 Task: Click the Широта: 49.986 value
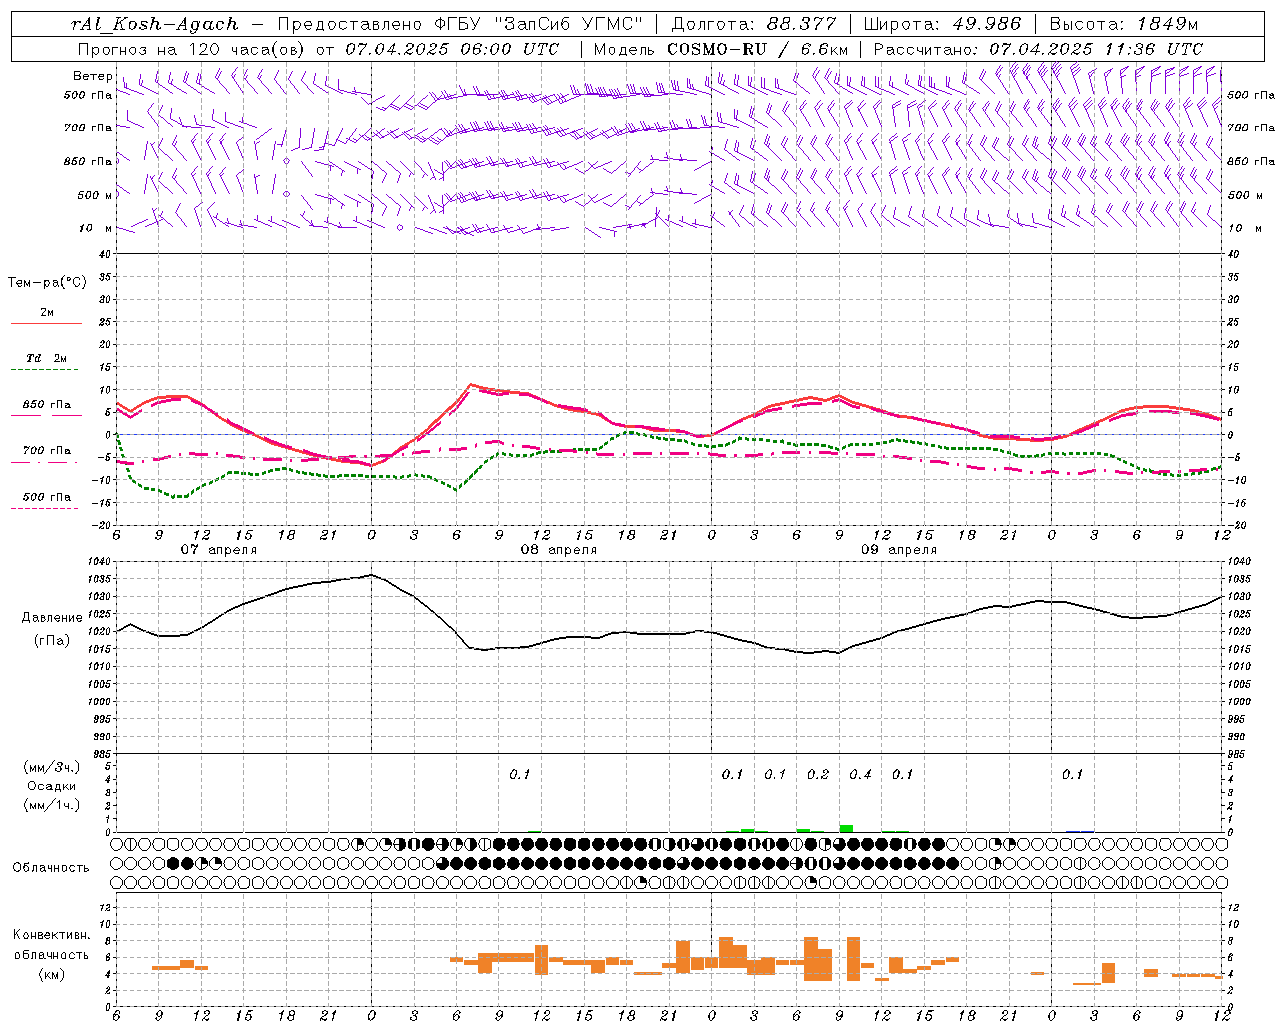942,24
